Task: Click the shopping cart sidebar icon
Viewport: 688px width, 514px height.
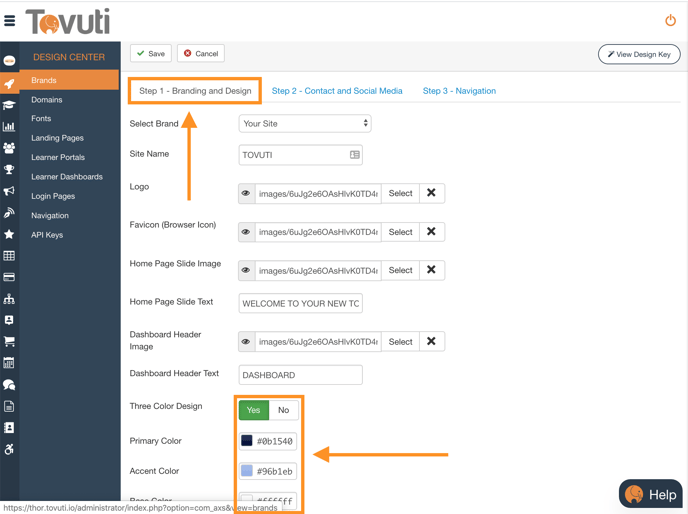Action: [x=9, y=341]
